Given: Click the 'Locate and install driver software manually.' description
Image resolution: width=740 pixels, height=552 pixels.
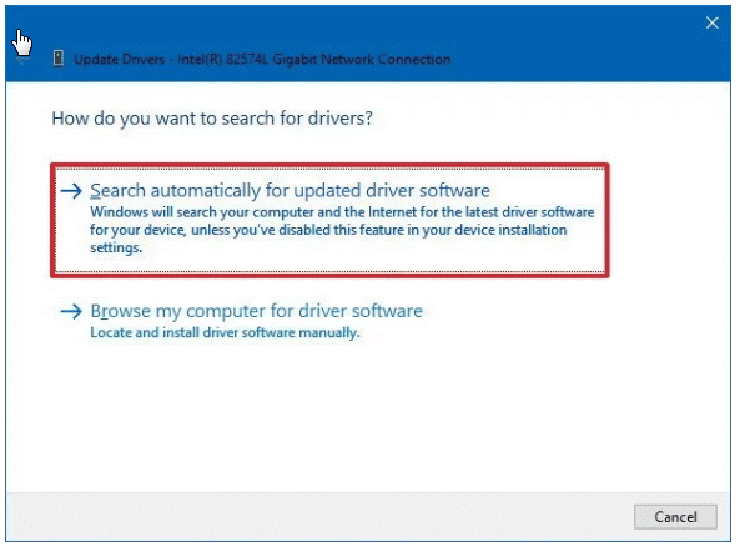Looking at the screenshot, I should 225,333.
